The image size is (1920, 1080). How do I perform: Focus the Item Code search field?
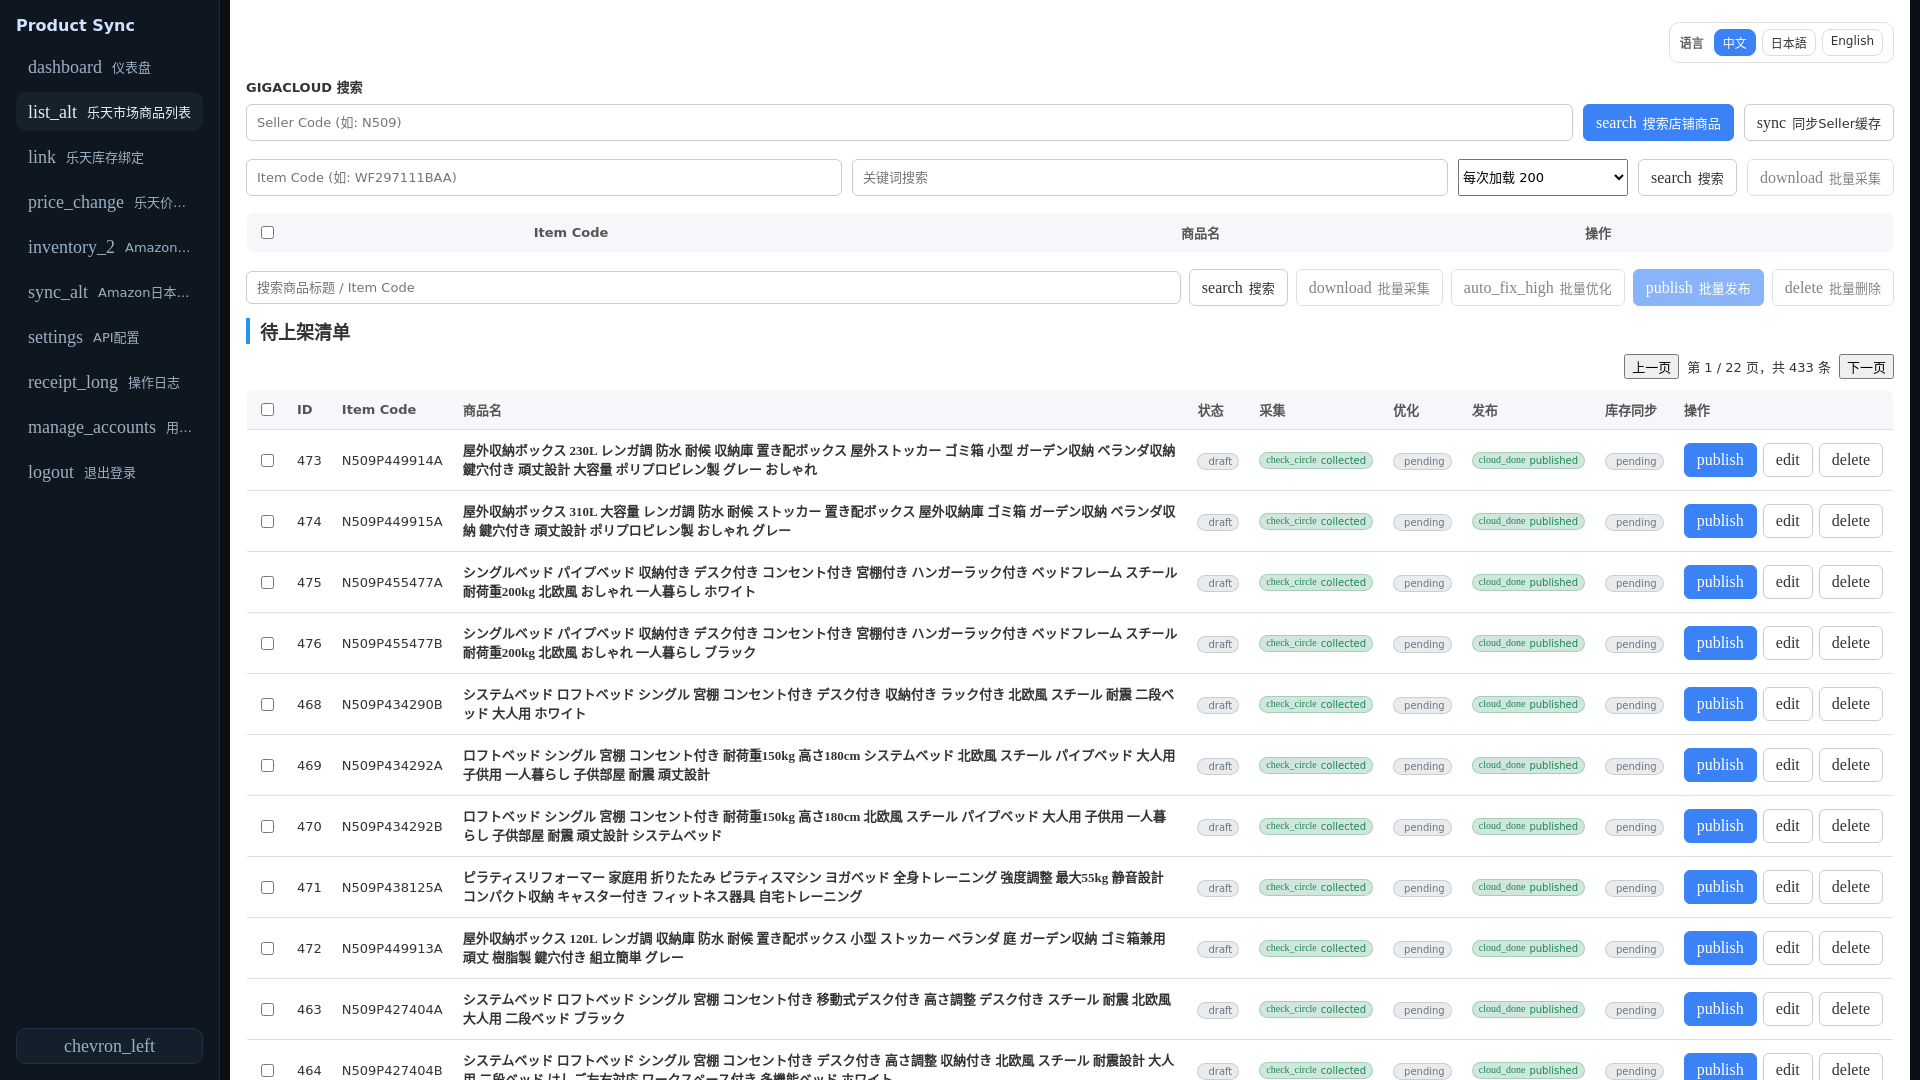pos(544,178)
